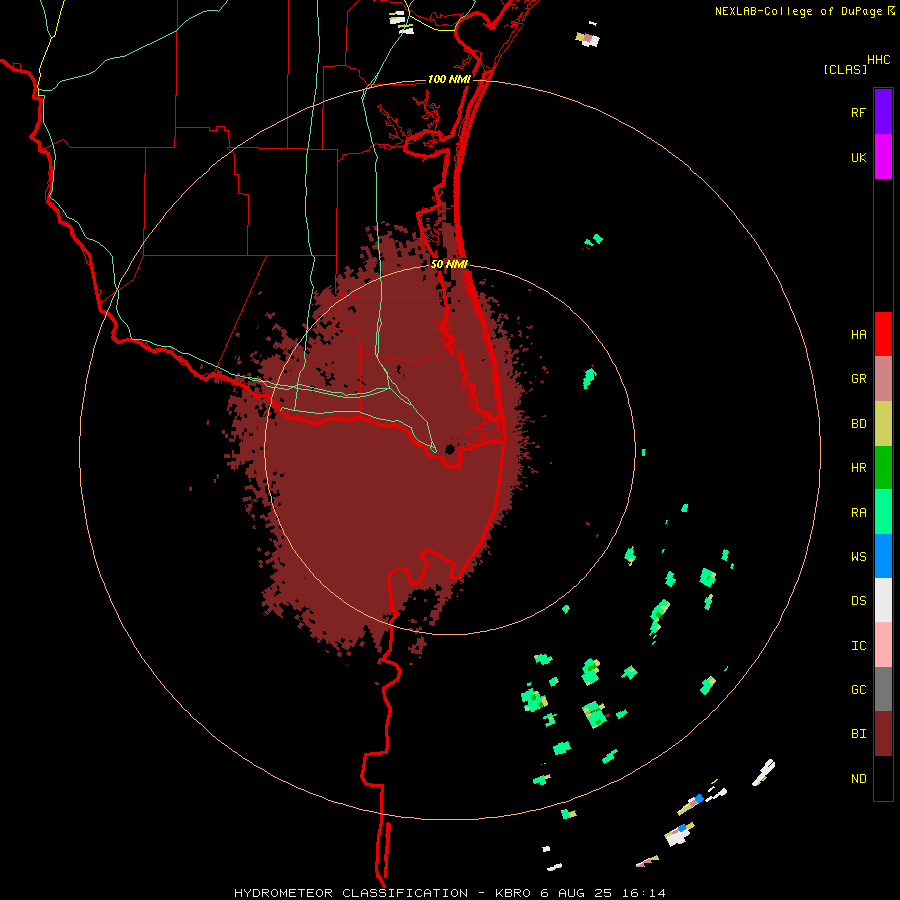Click the RF purple legend color swatch
Image resolution: width=900 pixels, height=900 pixels.
[883, 111]
